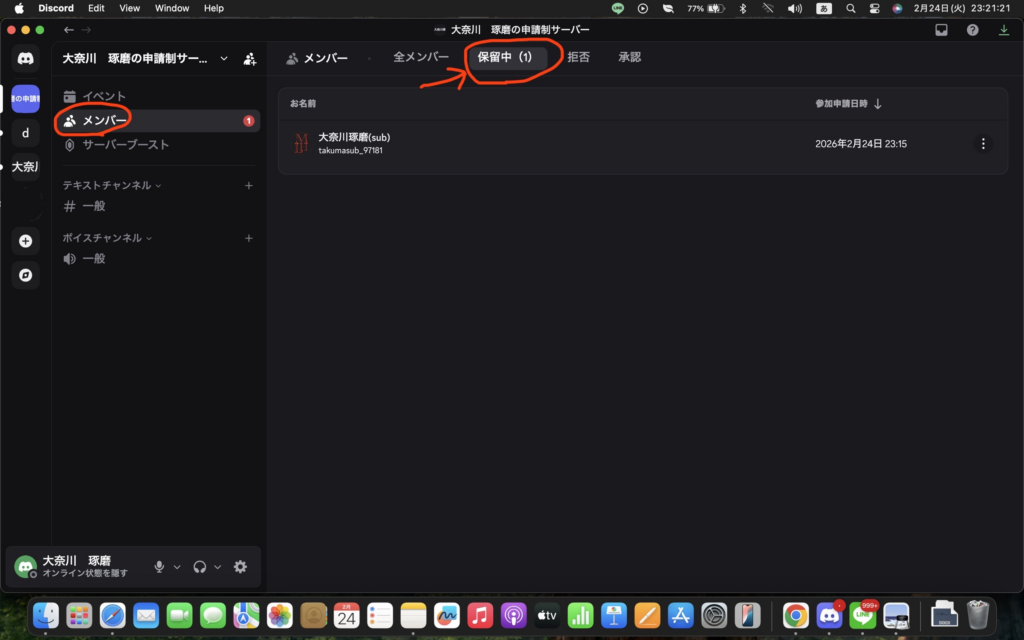Open the help question mark icon
This screenshot has height=640, width=1024.
click(972, 30)
